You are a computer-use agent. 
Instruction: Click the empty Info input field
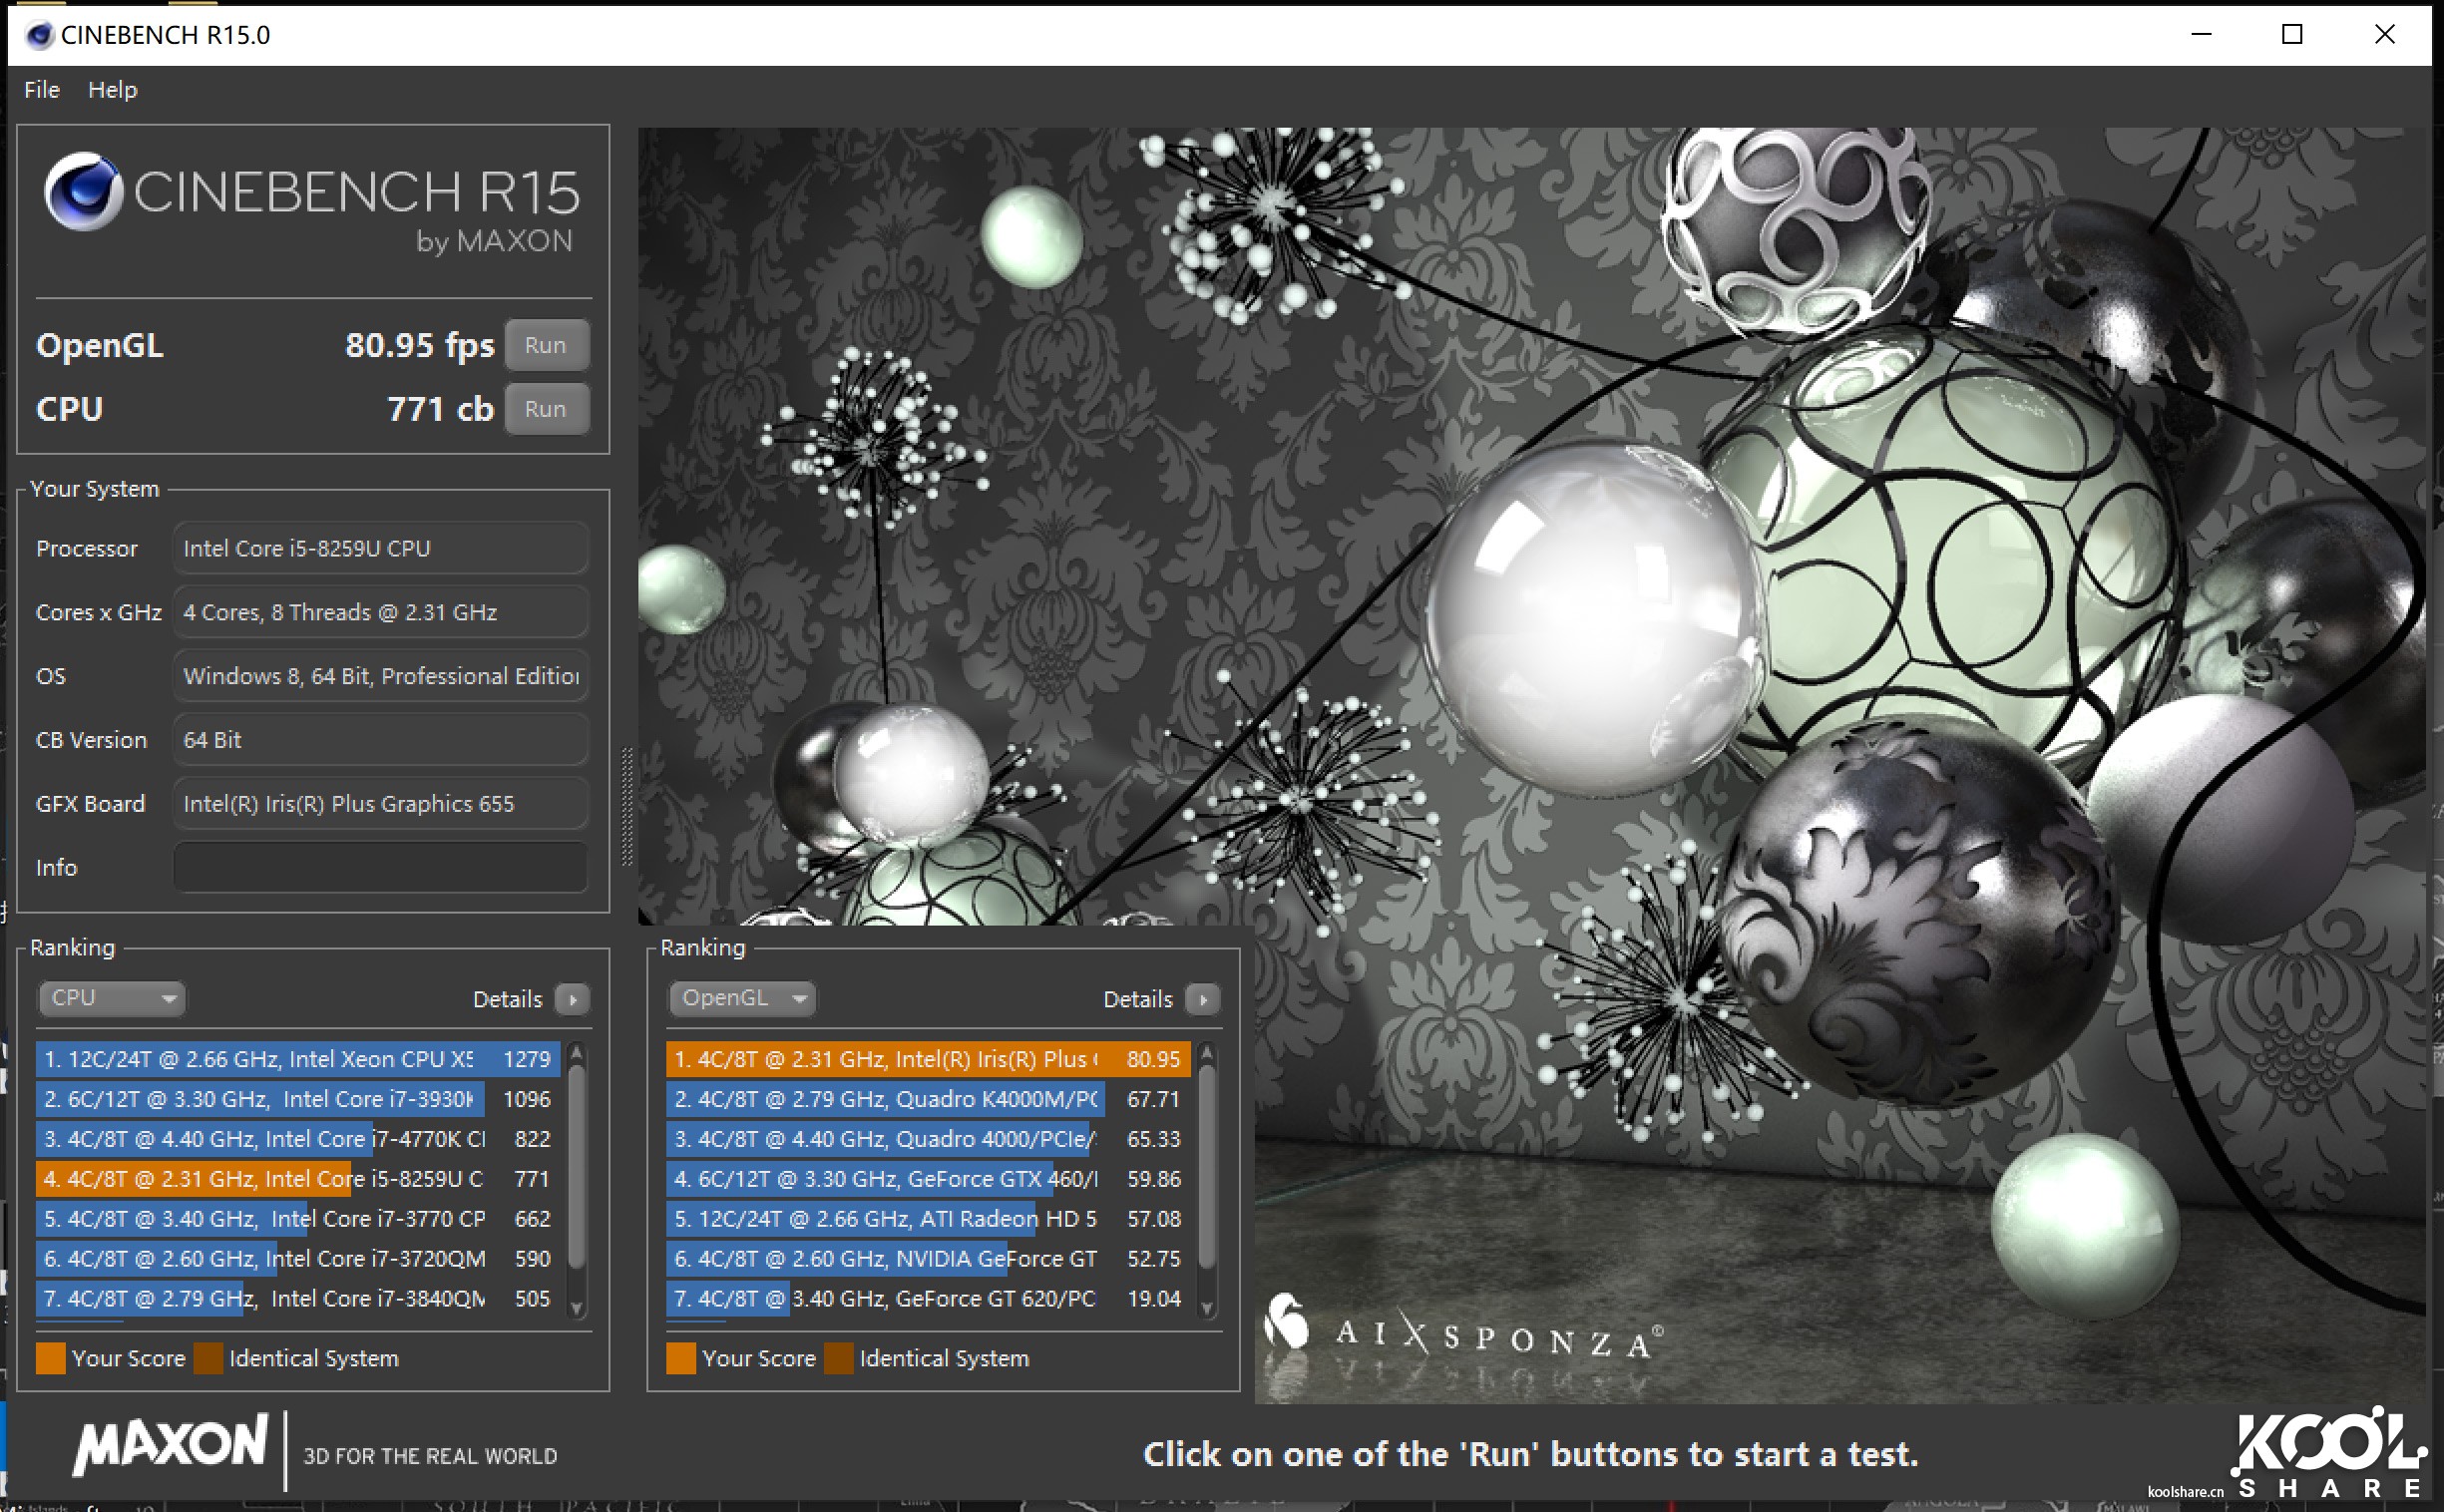point(380,867)
